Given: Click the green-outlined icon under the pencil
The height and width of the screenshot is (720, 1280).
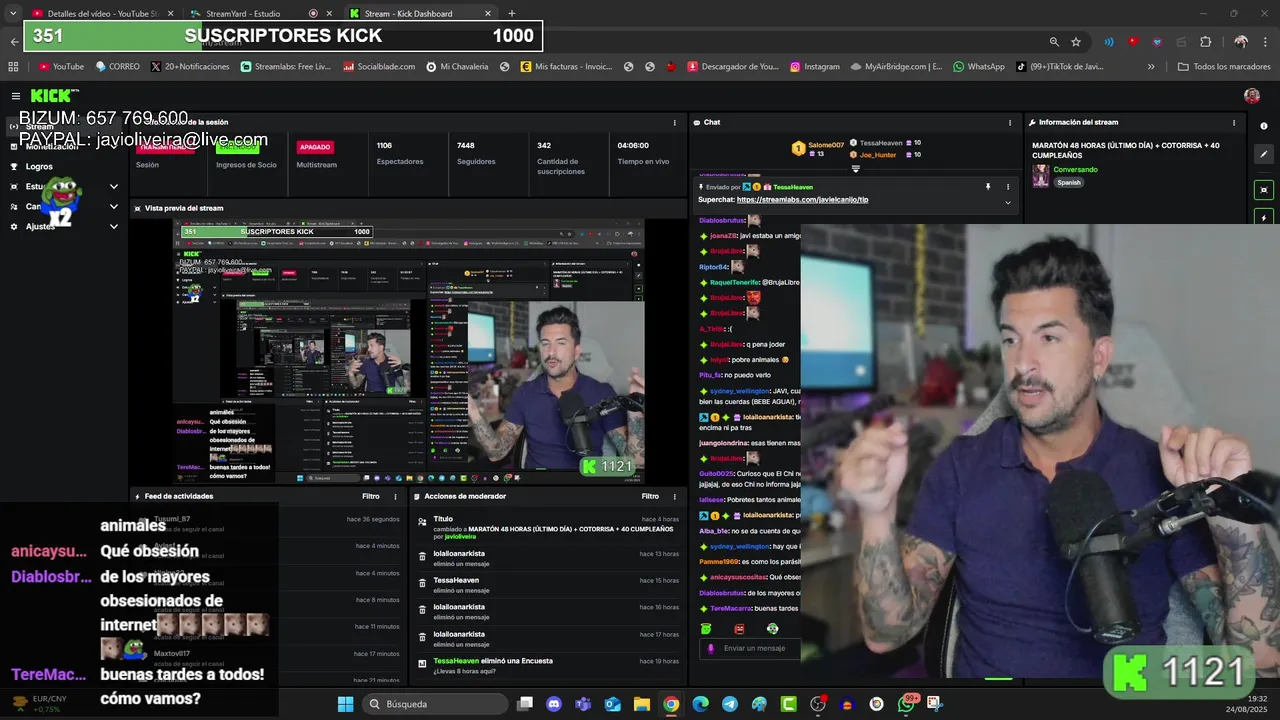Looking at the screenshot, I should 1264,190.
